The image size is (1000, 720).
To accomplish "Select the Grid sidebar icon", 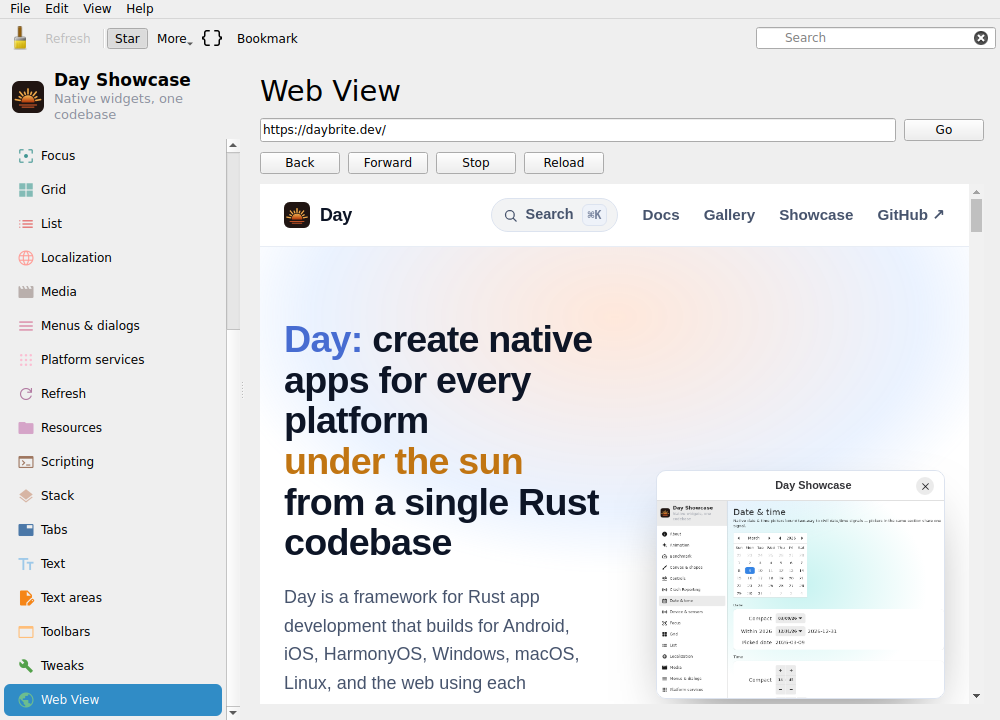I will pyautogui.click(x=26, y=189).
